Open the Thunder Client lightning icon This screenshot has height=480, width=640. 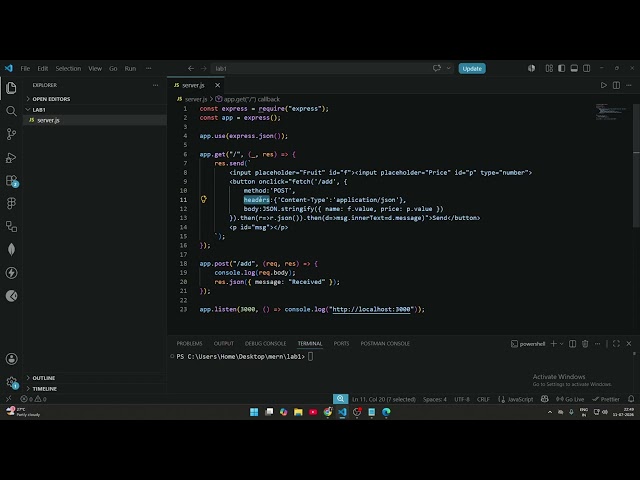click(x=11, y=273)
